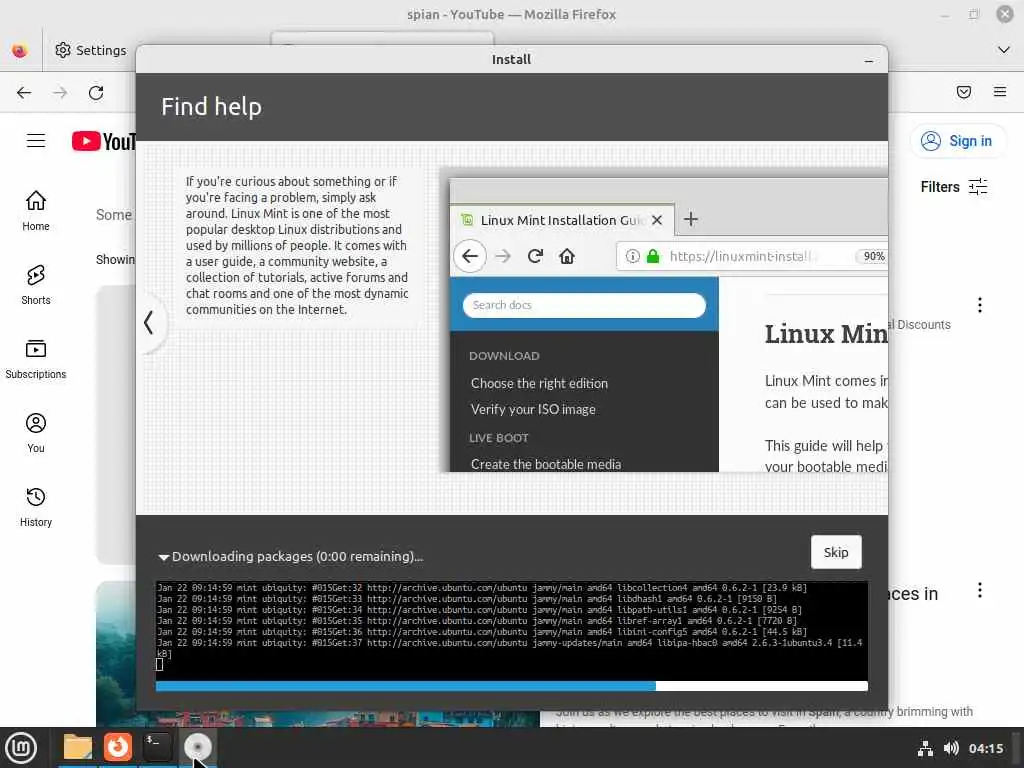1024x768 pixels.
Task: Click inside the installer terminal log output
Action: pyautogui.click(x=511, y=630)
